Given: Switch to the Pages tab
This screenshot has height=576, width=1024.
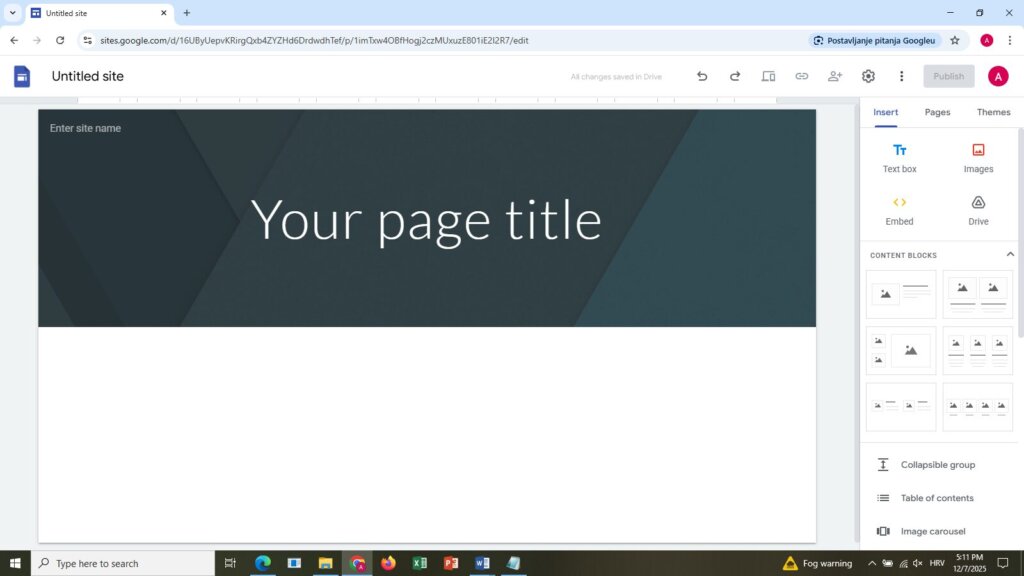Looking at the screenshot, I should pyautogui.click(x=937, y=112).
